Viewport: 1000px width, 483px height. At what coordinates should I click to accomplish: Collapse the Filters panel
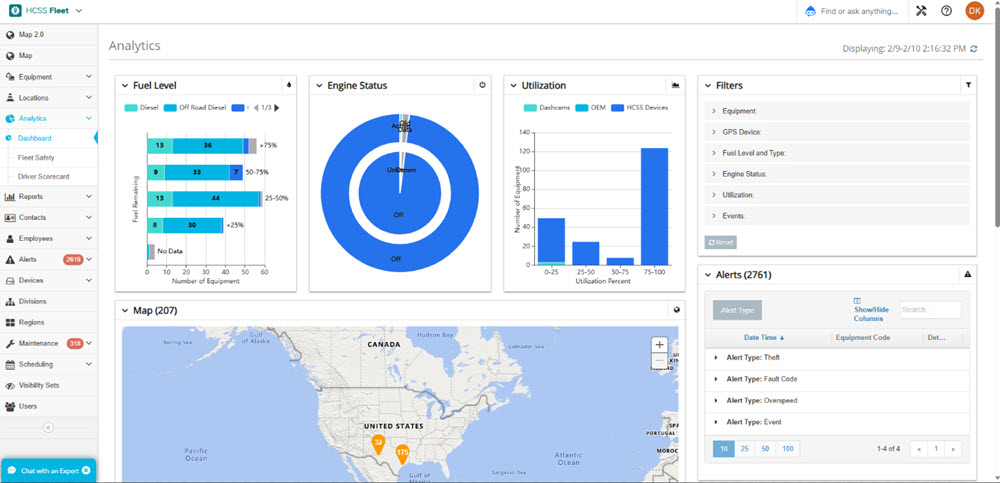point(707,85)
